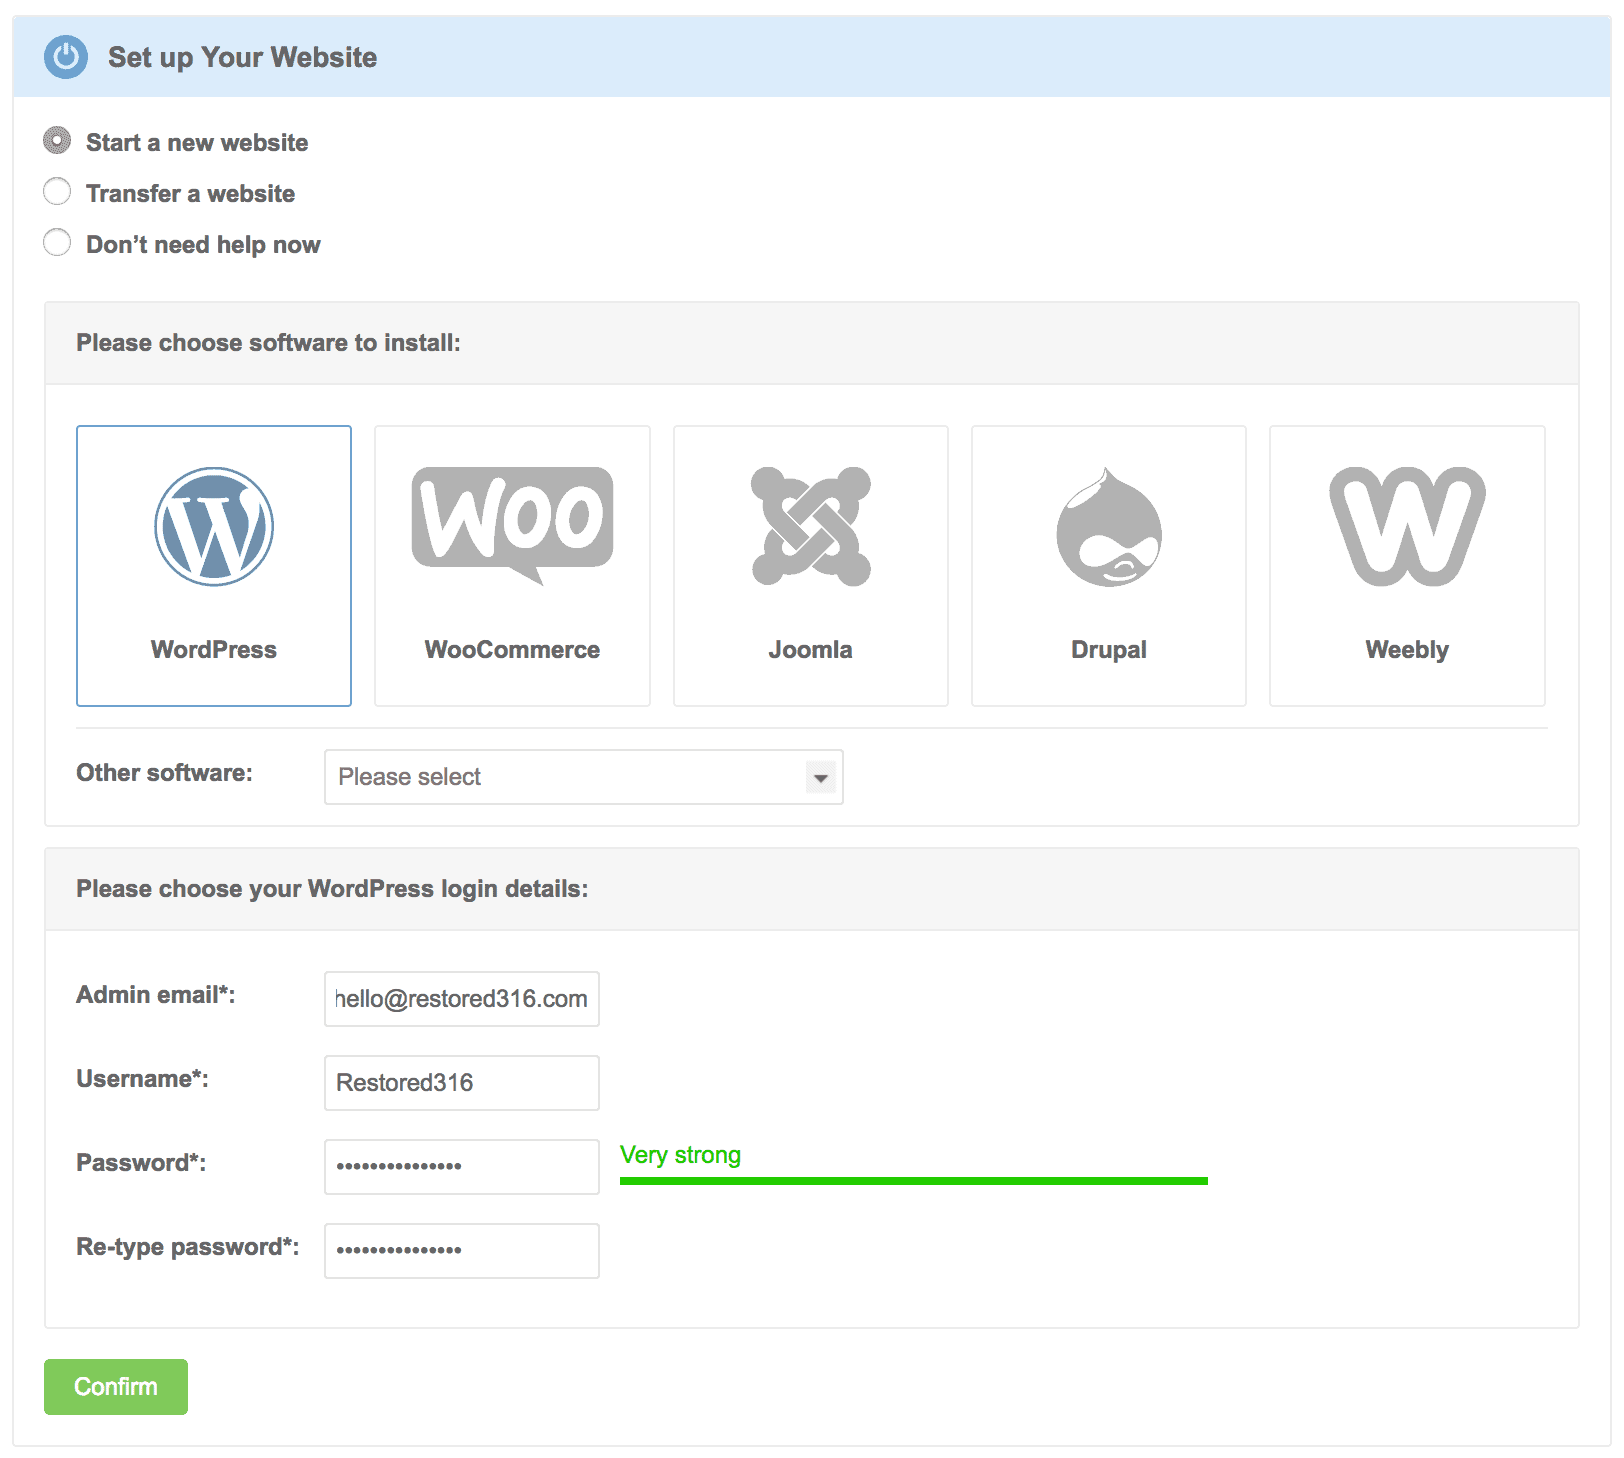Click the Set up Your Website heading
1624x1458 pixels.
pyautogui.click(x=243, y=58)
